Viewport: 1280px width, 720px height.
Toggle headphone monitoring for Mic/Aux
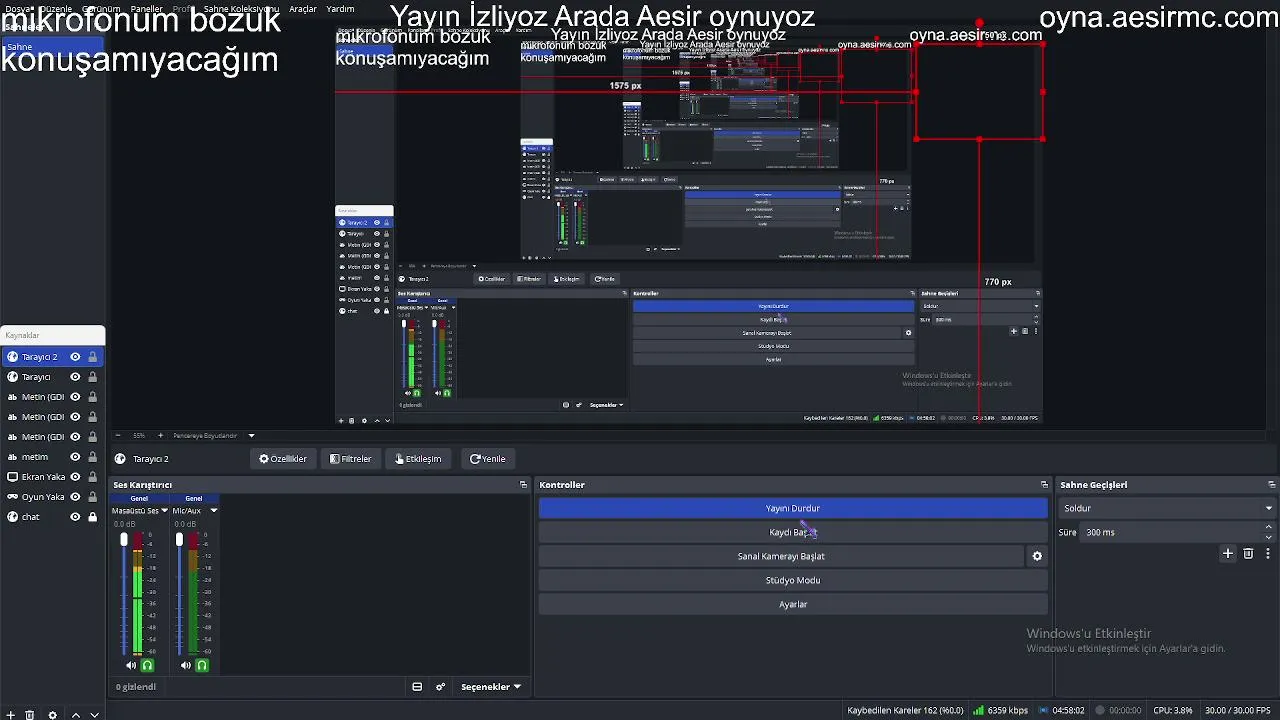[x=202, y=665]
